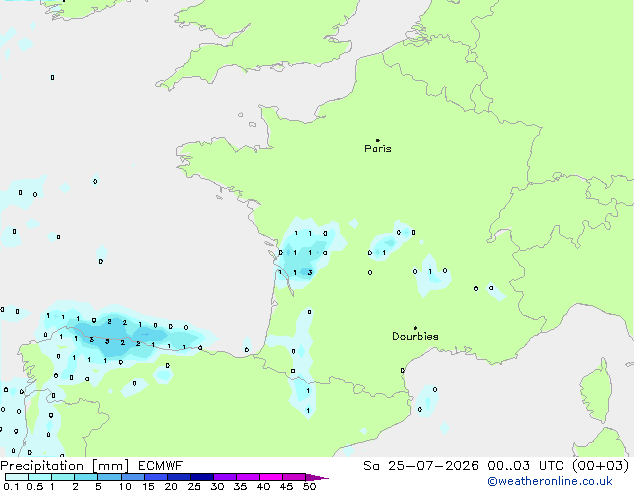
Task: Click the 1–2 mm legend swatch
Action: [63, 477]
